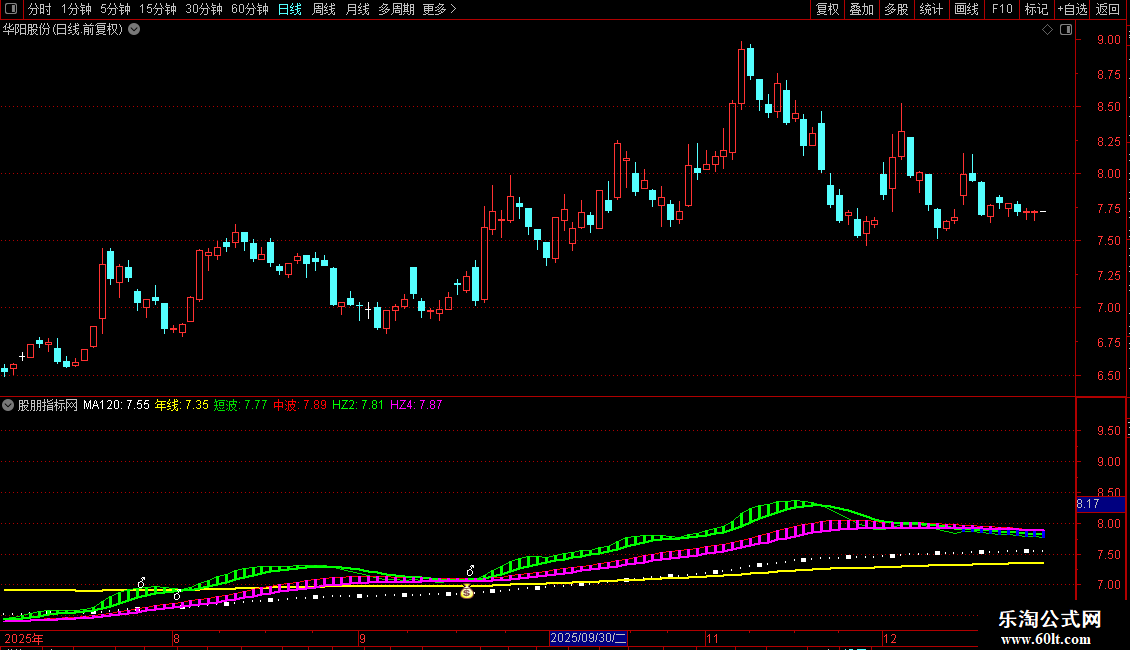The height and width of the screenshot is (650, 1130).
Task: Click the diamond icon in chart corner
Action: pyautogui.click(x=1047, y=30)
